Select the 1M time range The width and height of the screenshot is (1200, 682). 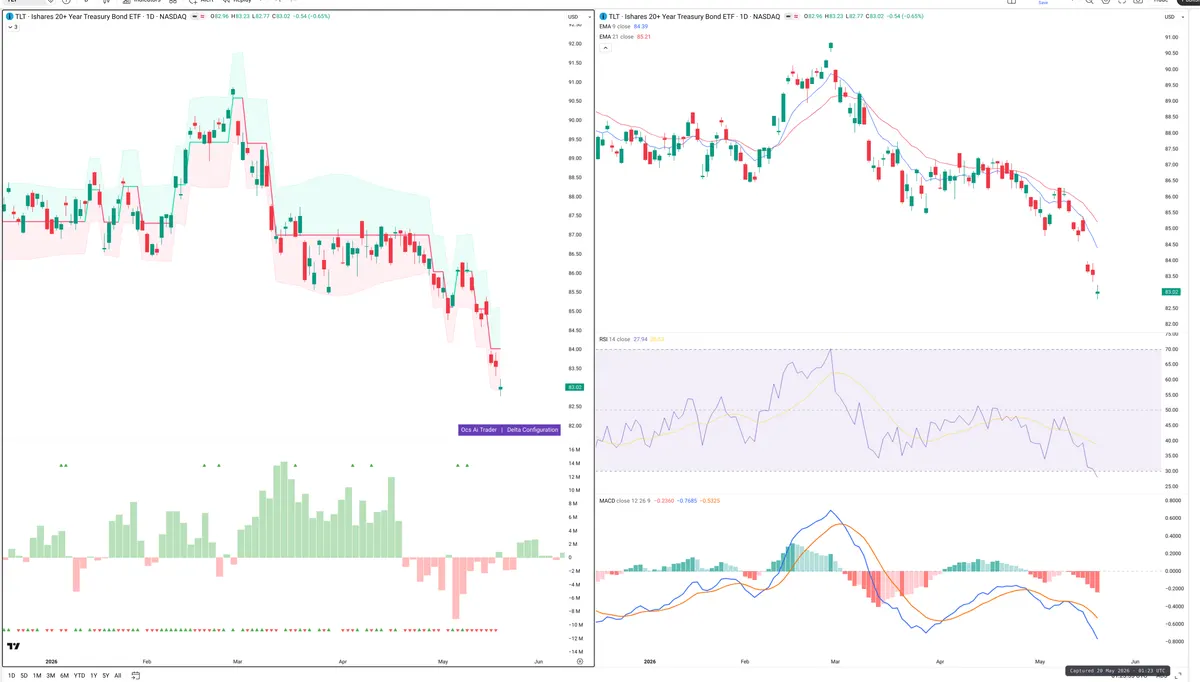(37, 676)
